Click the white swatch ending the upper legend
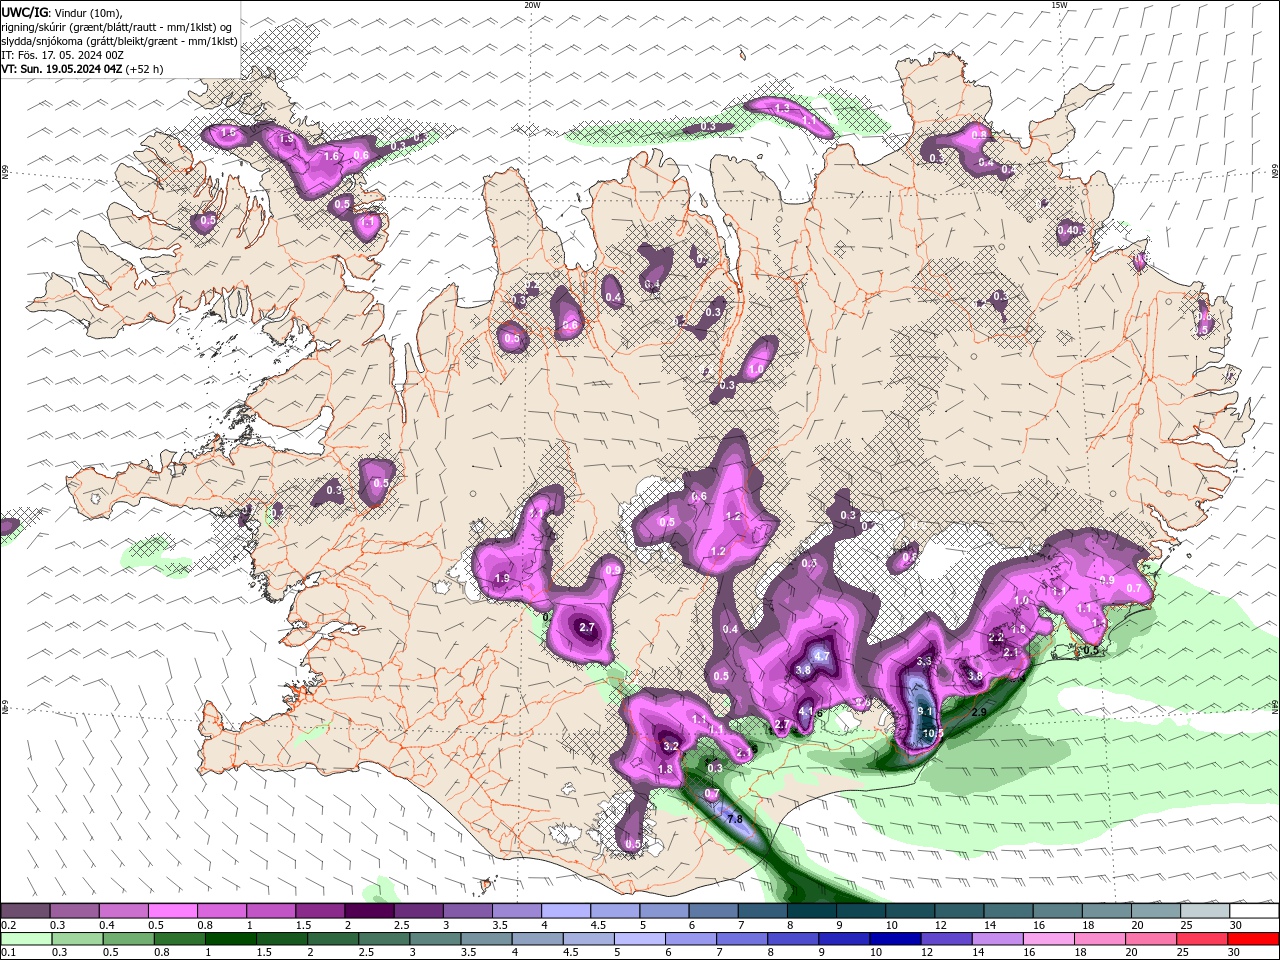This screenshot has height=960, width=1280. [x=1253, y=911]
